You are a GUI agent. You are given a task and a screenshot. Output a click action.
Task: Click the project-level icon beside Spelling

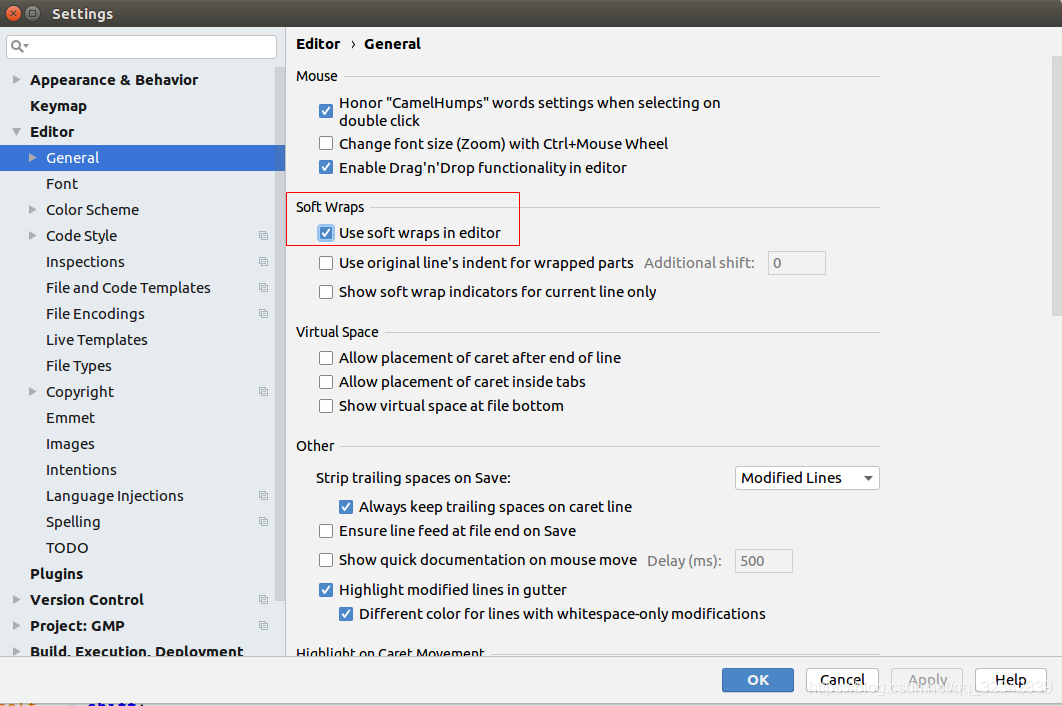point(263,522)
